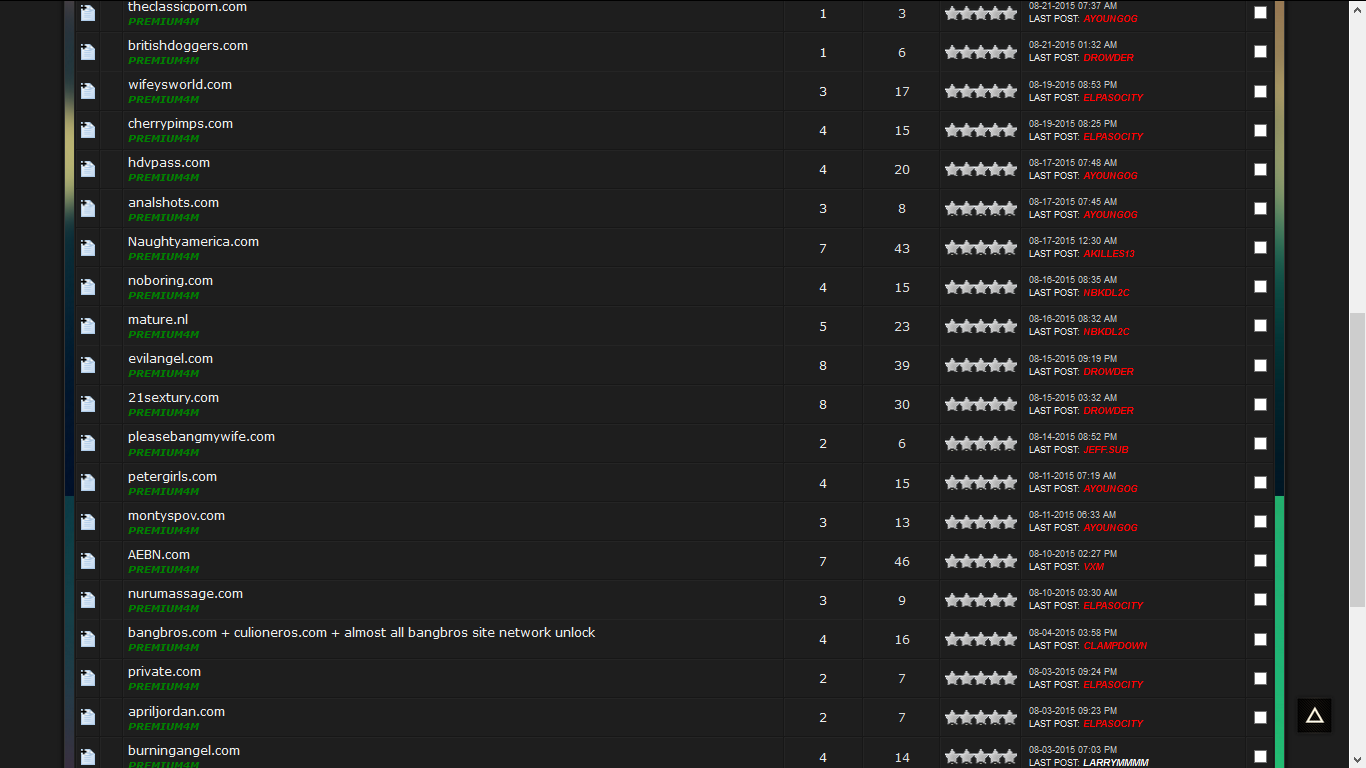Click the thread icon beside evilangel.com
This screenshot has height=768, width=1366.
[x=88, y=365]
